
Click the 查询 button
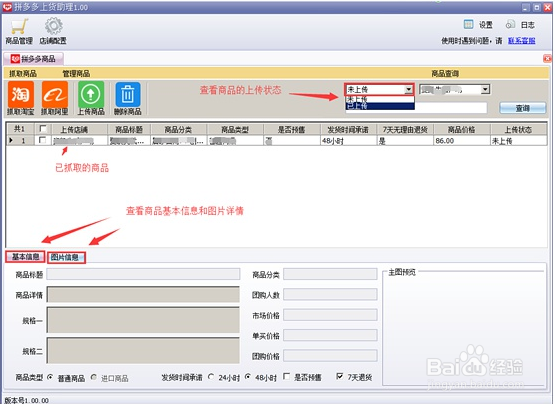pos(523,108)
